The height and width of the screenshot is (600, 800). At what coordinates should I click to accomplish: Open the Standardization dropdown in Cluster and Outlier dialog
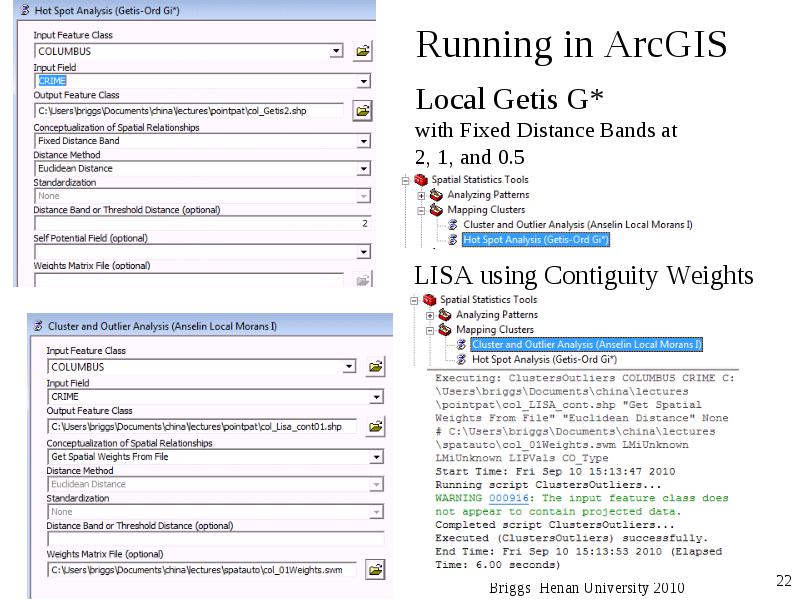coord(377,512)
